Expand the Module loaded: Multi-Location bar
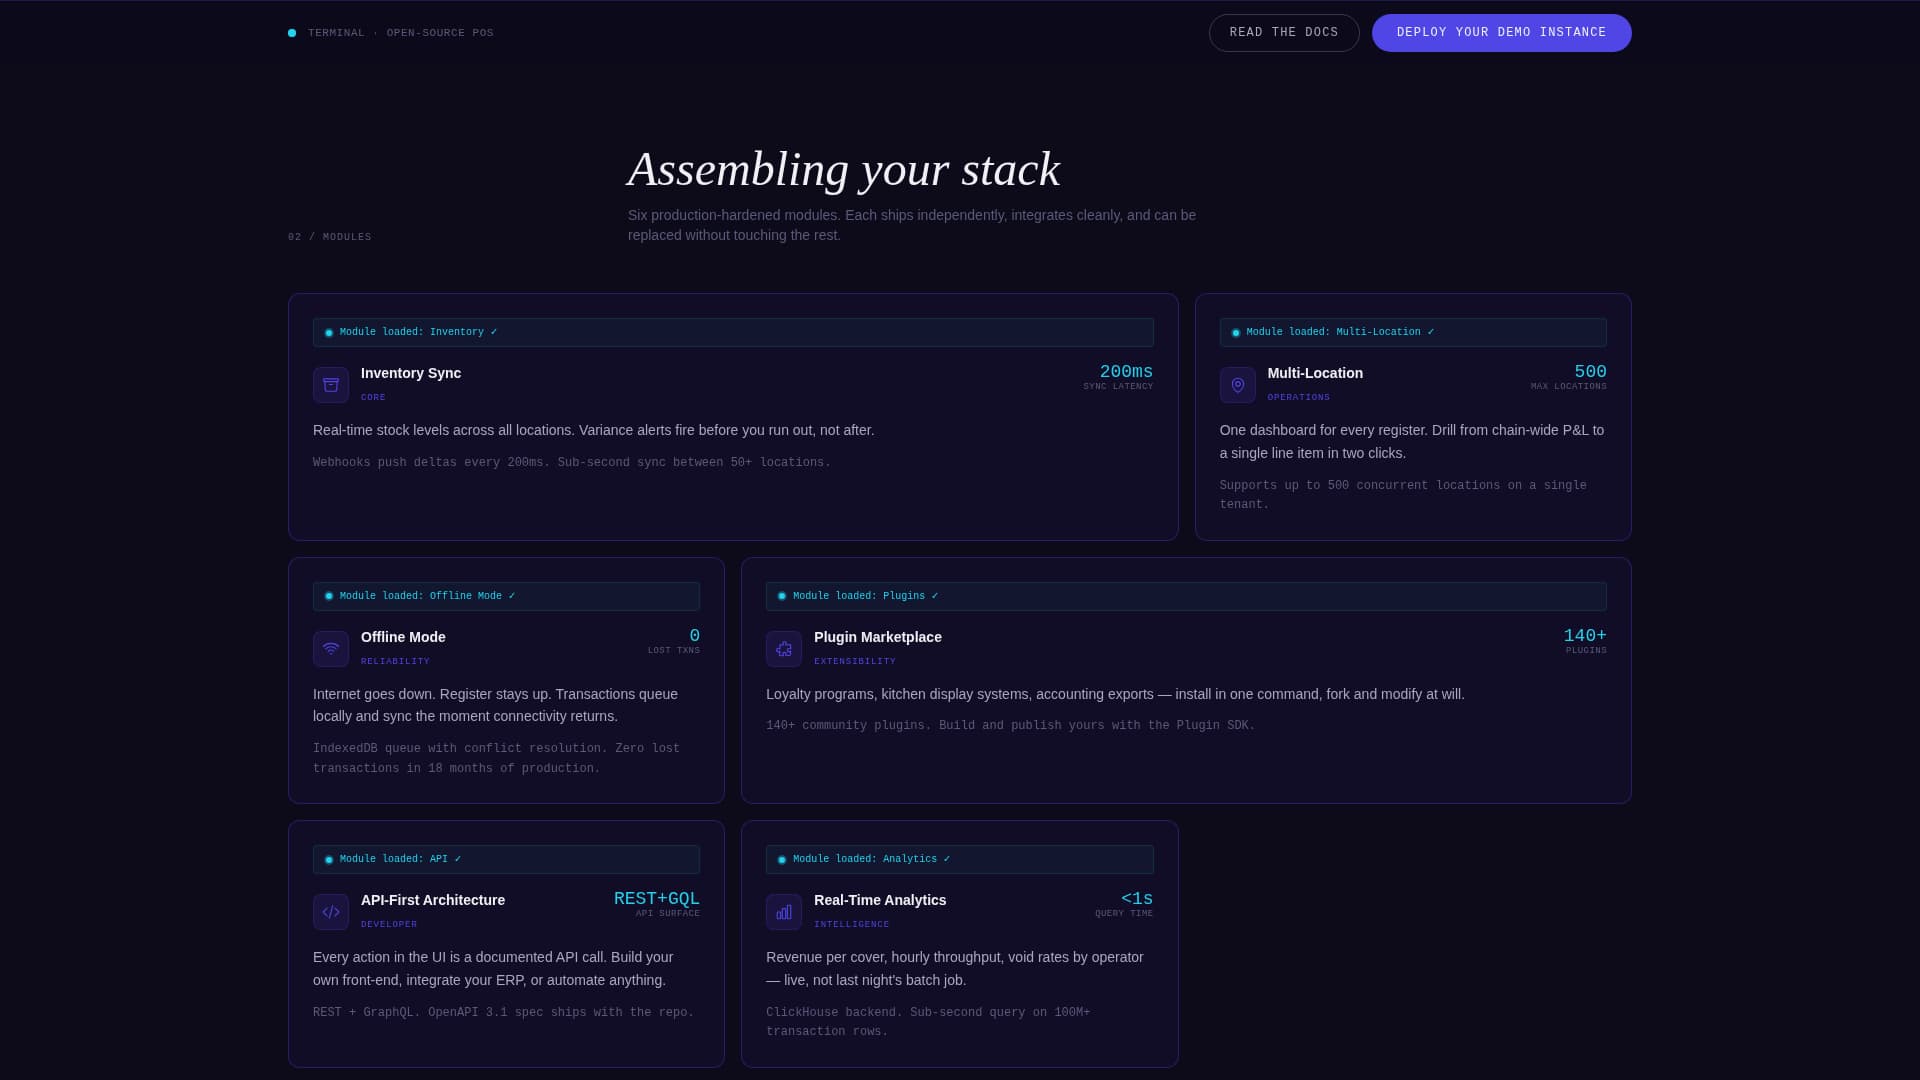This screenshot has width=1920, height=1080. tap(1412, 332)
